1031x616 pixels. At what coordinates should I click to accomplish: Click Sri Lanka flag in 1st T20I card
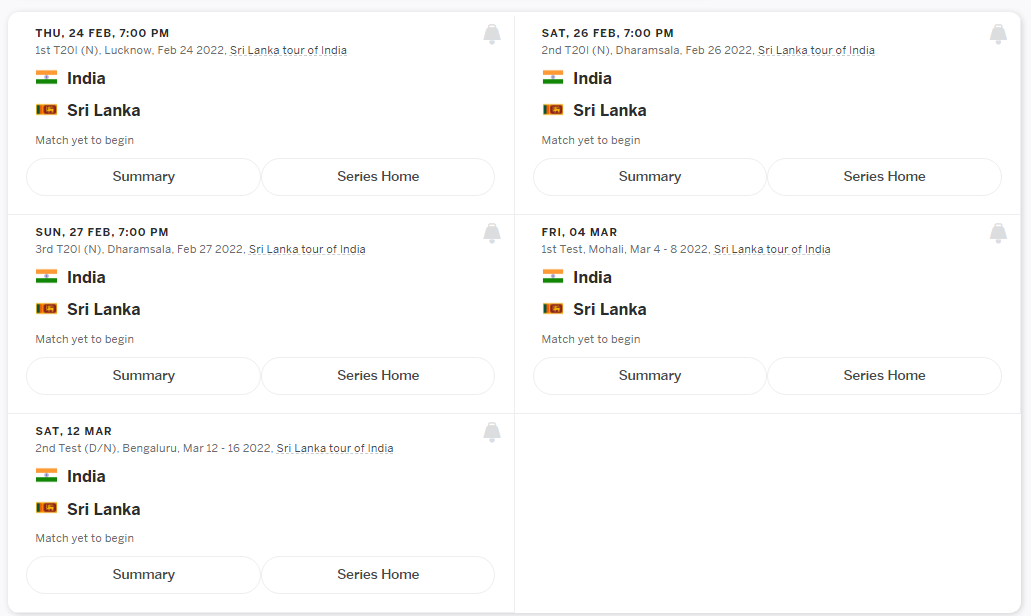click(x=46, y=110)
